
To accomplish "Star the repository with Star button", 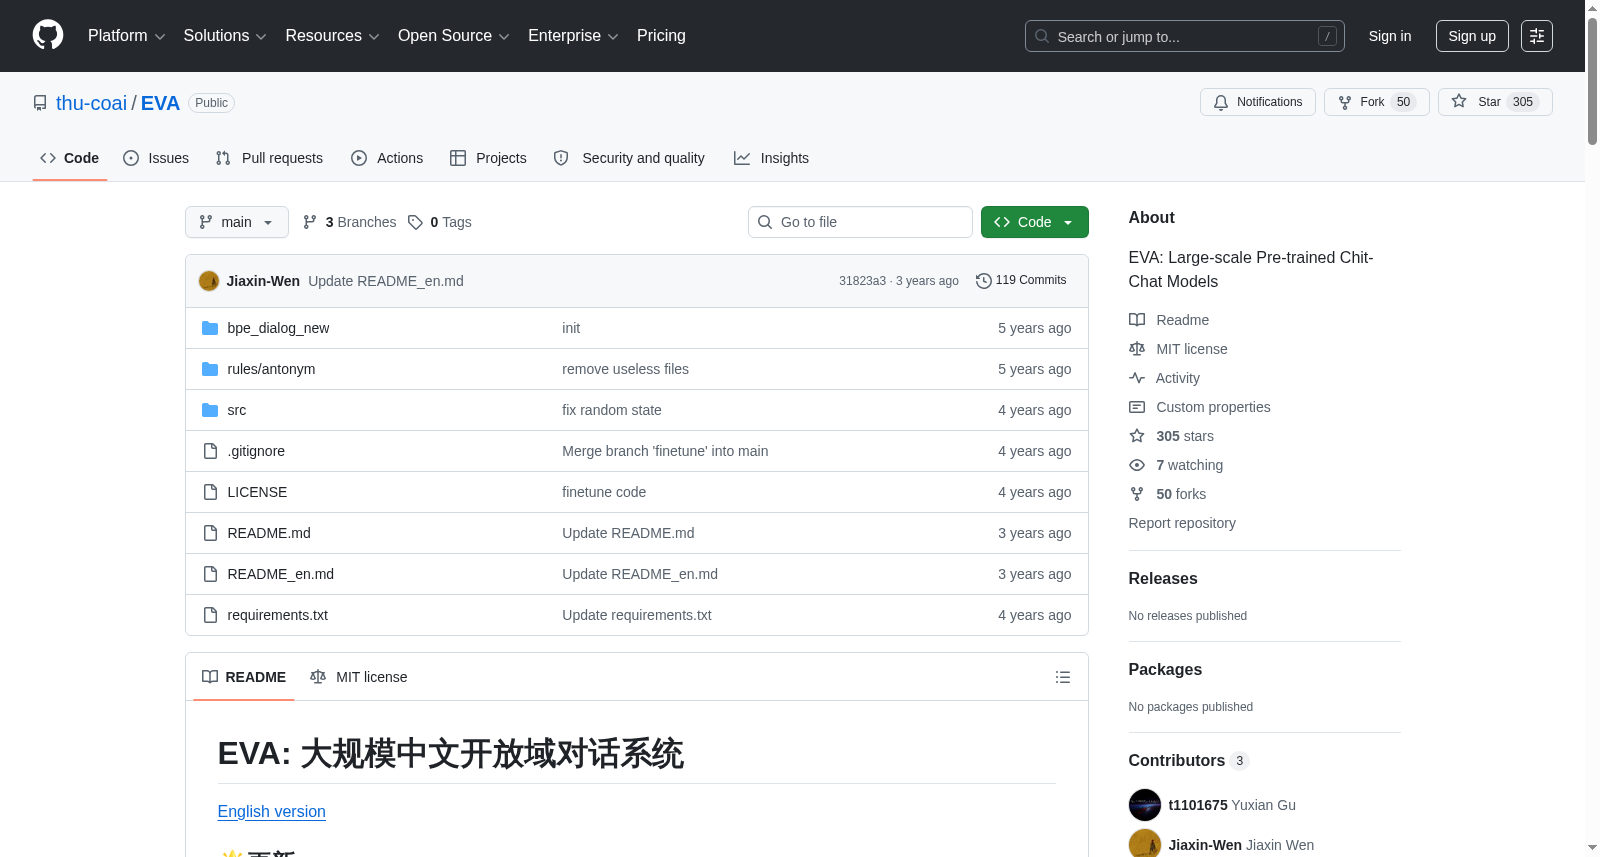I will [x=1495, y=102].
